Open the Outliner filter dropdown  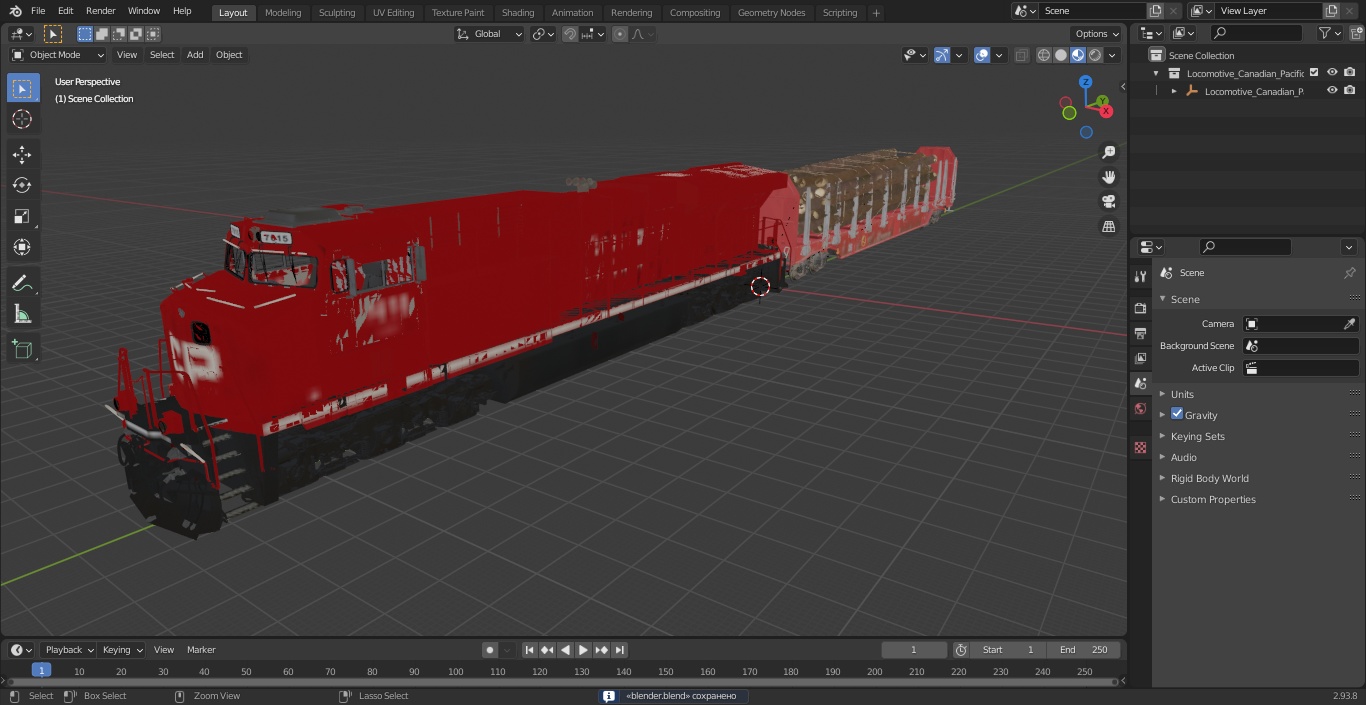[1329, 33]
